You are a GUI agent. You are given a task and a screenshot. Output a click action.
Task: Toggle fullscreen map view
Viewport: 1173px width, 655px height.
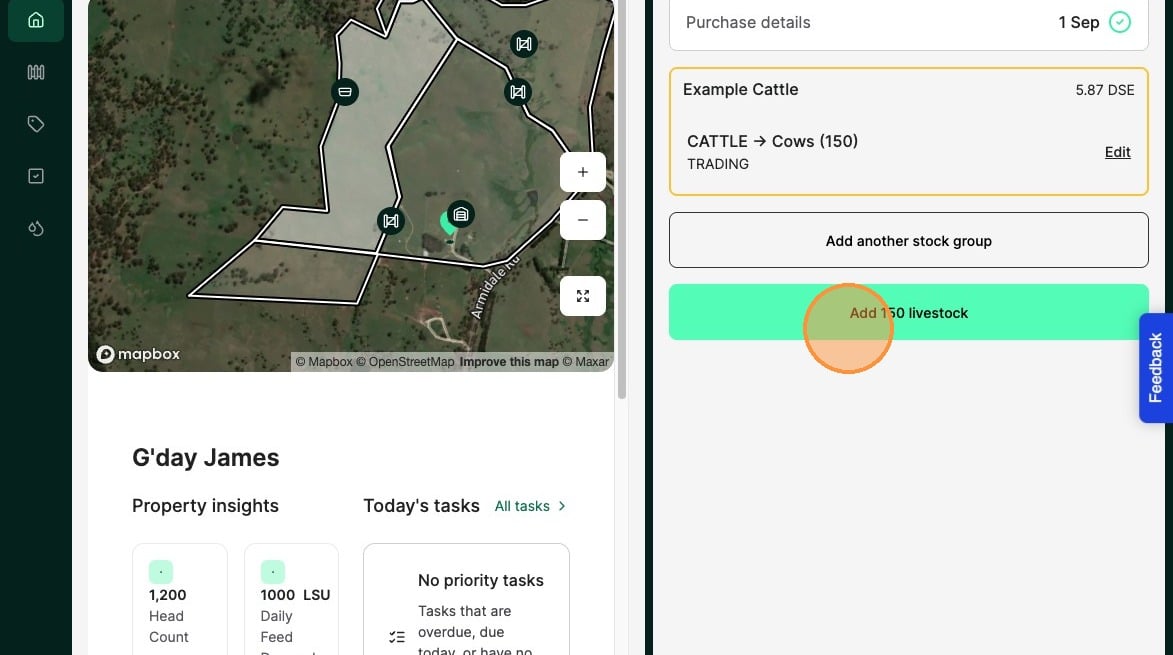pyautogui.click(x=583, y=296)
